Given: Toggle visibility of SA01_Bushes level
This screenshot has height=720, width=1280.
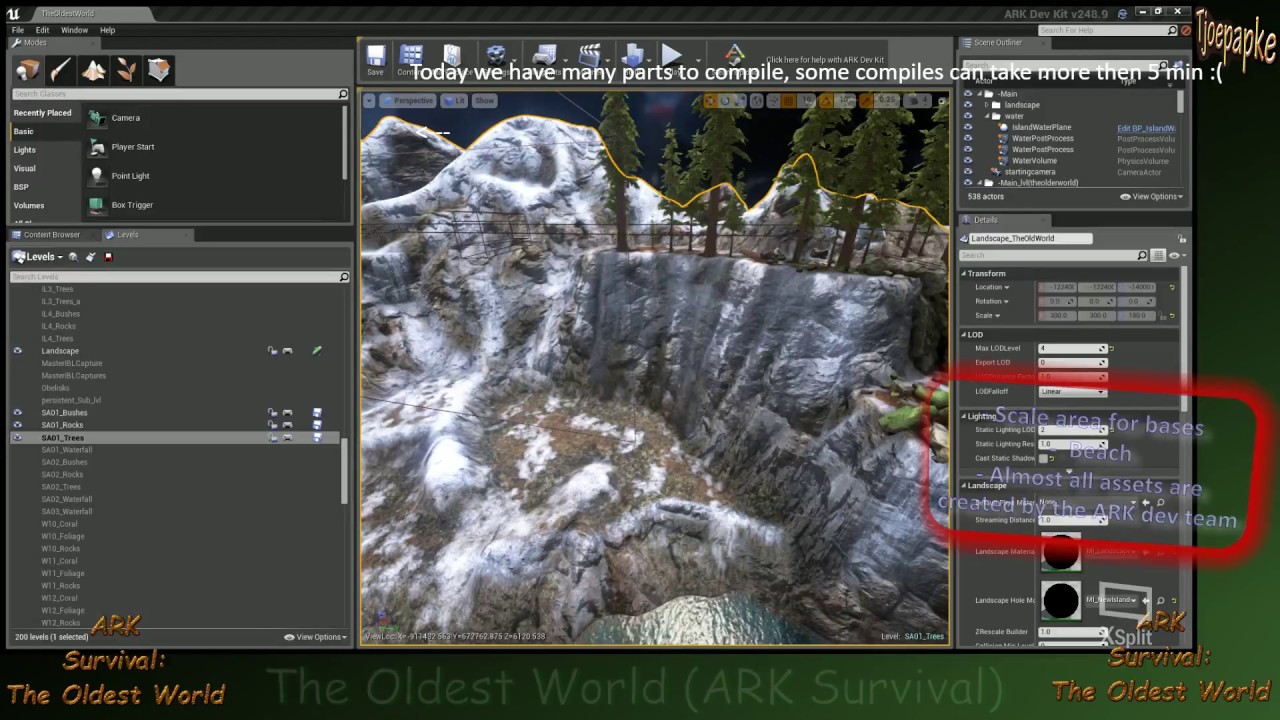Looking at the screenshot, I should click(17, 413).
